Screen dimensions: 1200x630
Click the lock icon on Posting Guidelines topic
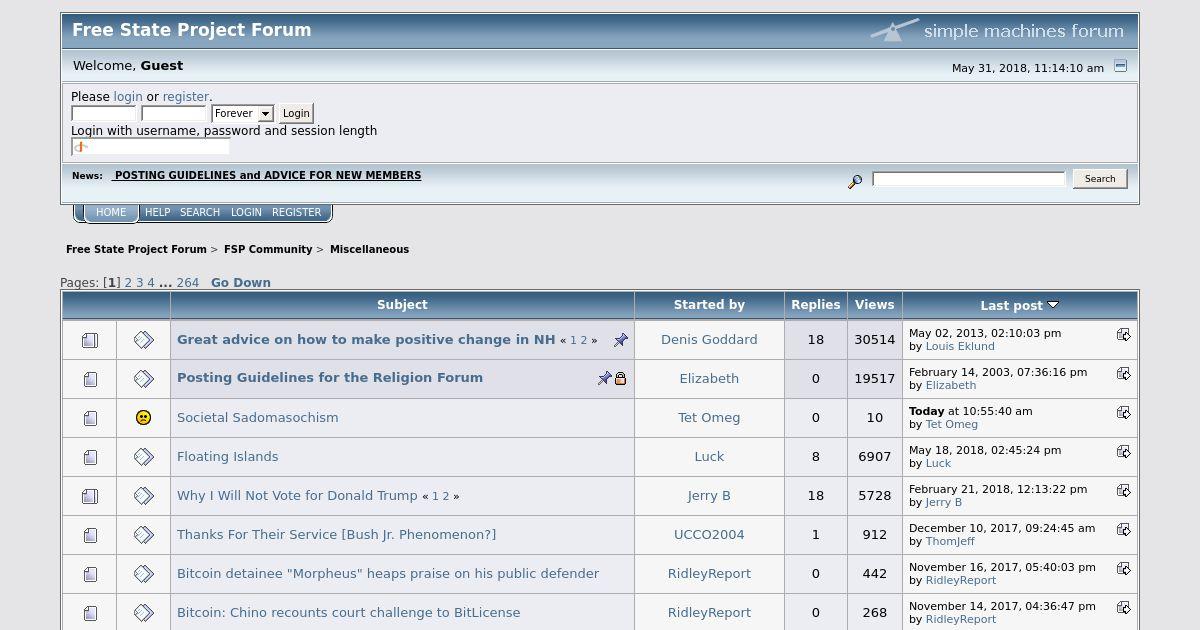click(620, 379)
